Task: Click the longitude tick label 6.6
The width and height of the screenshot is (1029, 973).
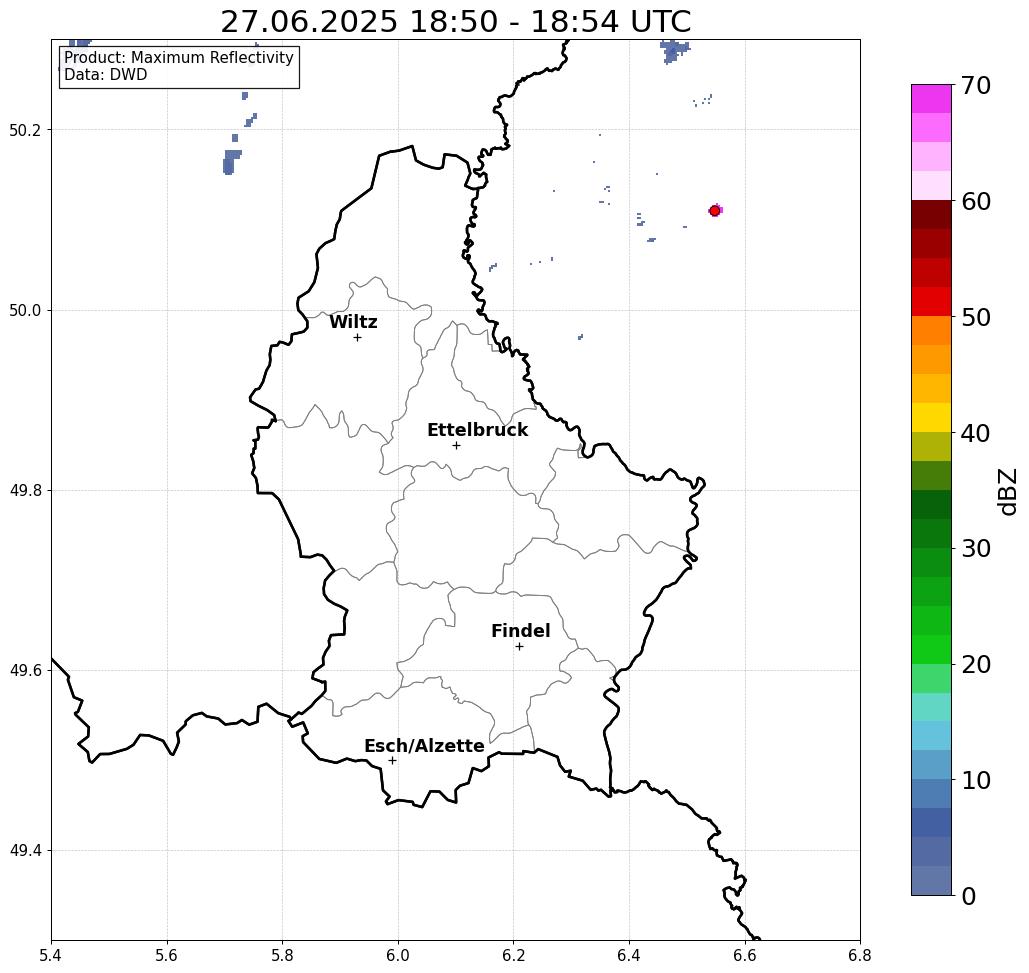Action: coord(745,955)
